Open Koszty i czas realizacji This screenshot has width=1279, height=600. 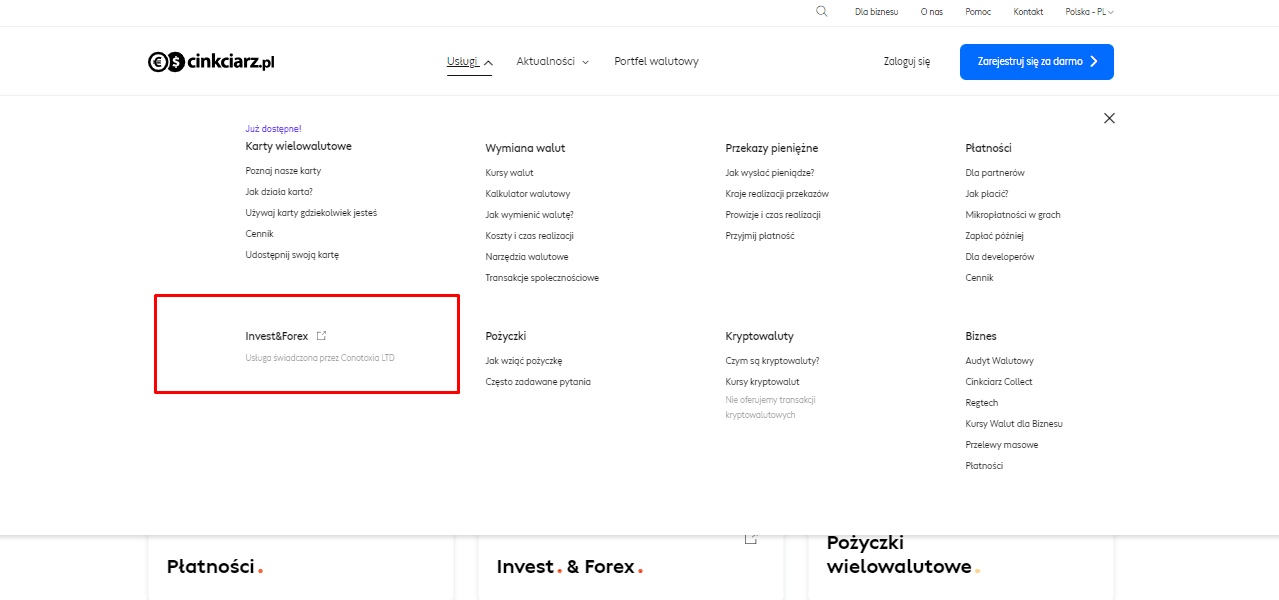529,236
